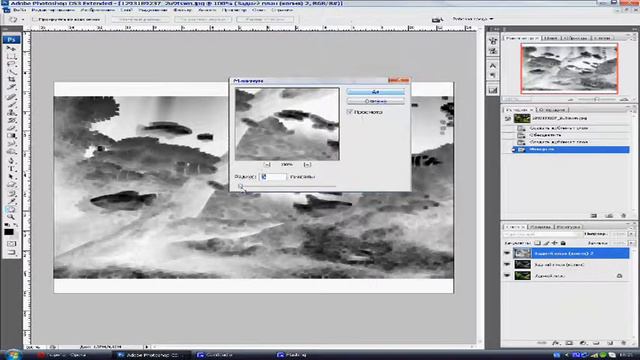Open Hand tool preset picker arrow

[22, 19]
